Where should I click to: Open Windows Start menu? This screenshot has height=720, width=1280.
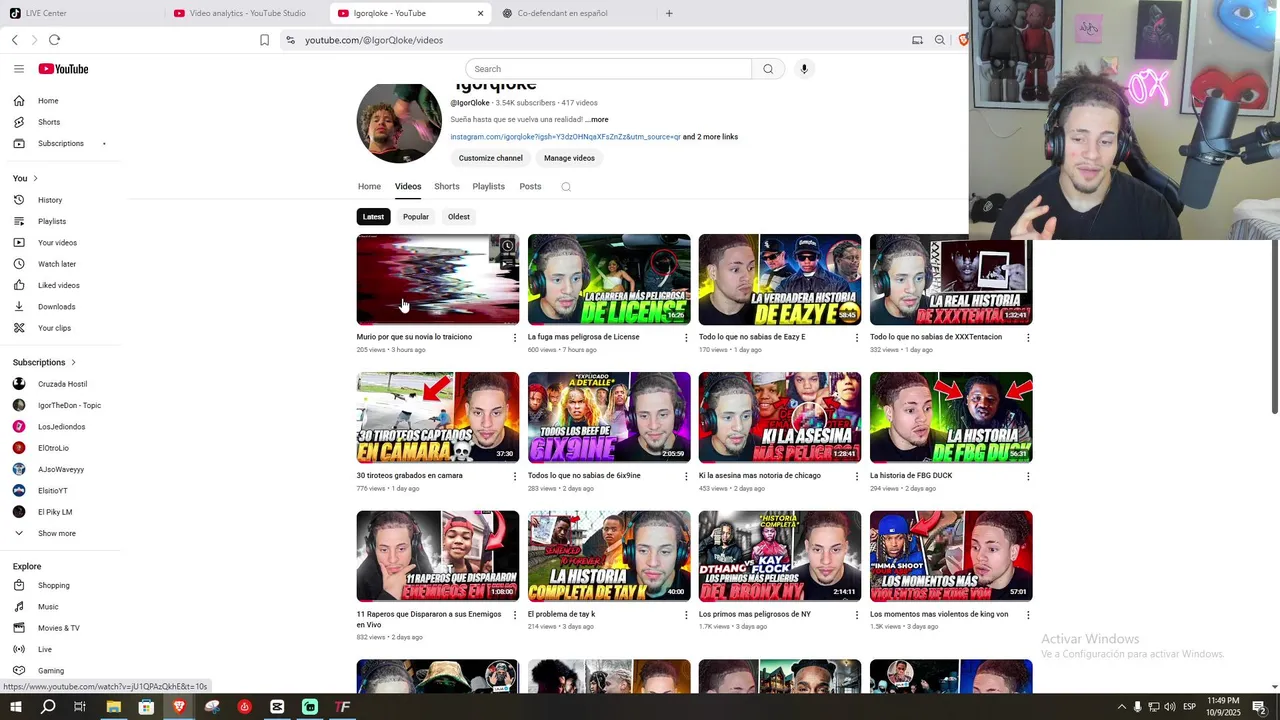(x=15, y=707)
